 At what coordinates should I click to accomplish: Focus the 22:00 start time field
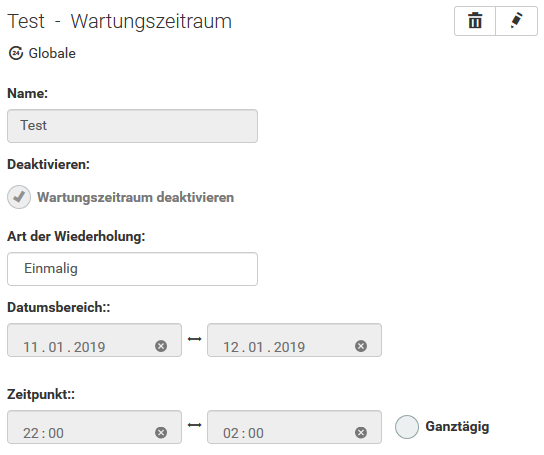click(94, 427)
